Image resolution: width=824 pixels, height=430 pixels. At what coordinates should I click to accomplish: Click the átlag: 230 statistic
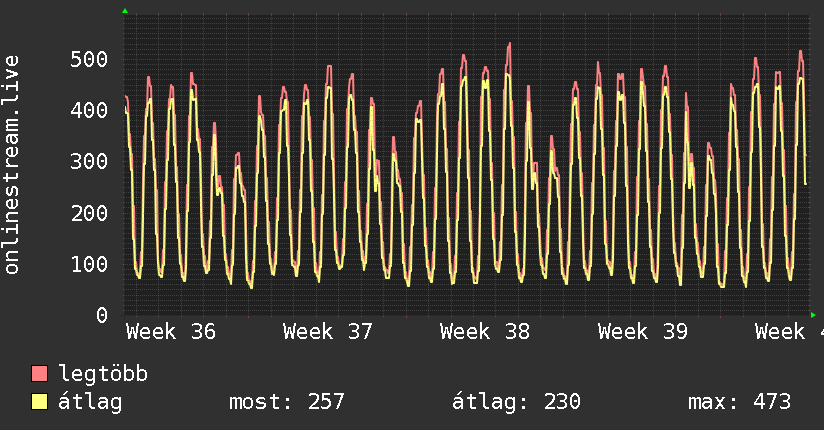(x=517, y=402)
